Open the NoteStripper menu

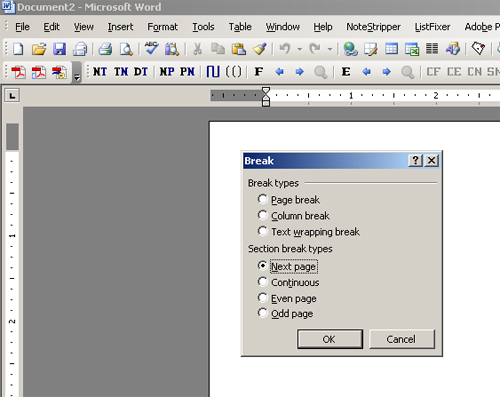[x=373, y=27]
